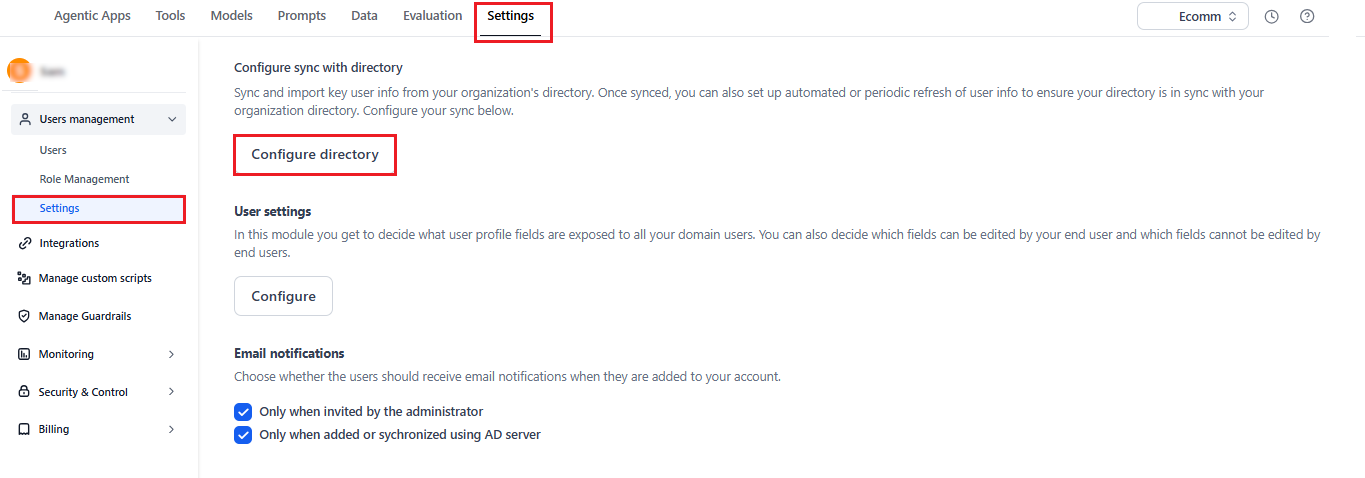
Task: Open the history clock icon
Action: [x=1271, y=16]
